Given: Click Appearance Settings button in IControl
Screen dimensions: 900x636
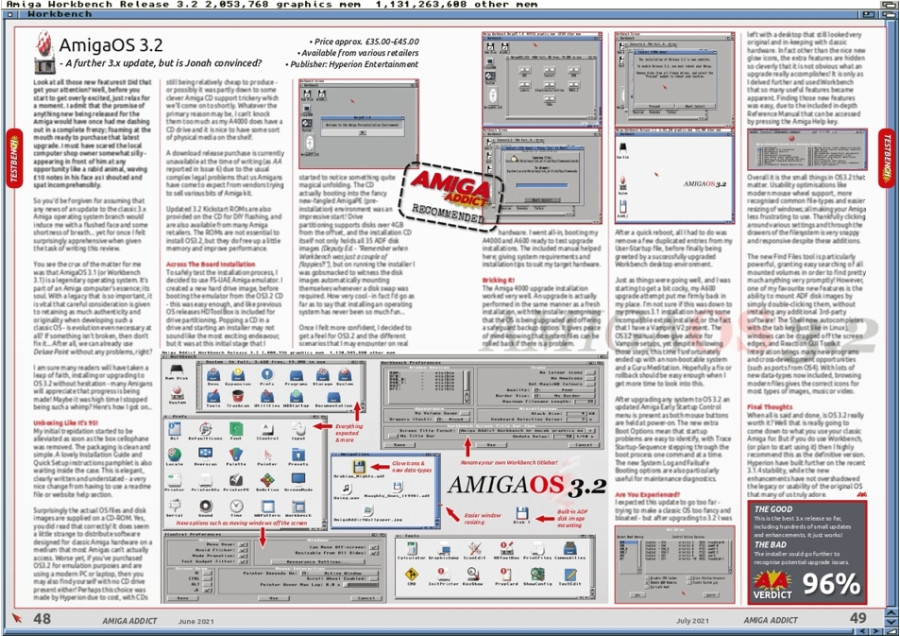Looking at the screenshot, I should coord(318,562).
